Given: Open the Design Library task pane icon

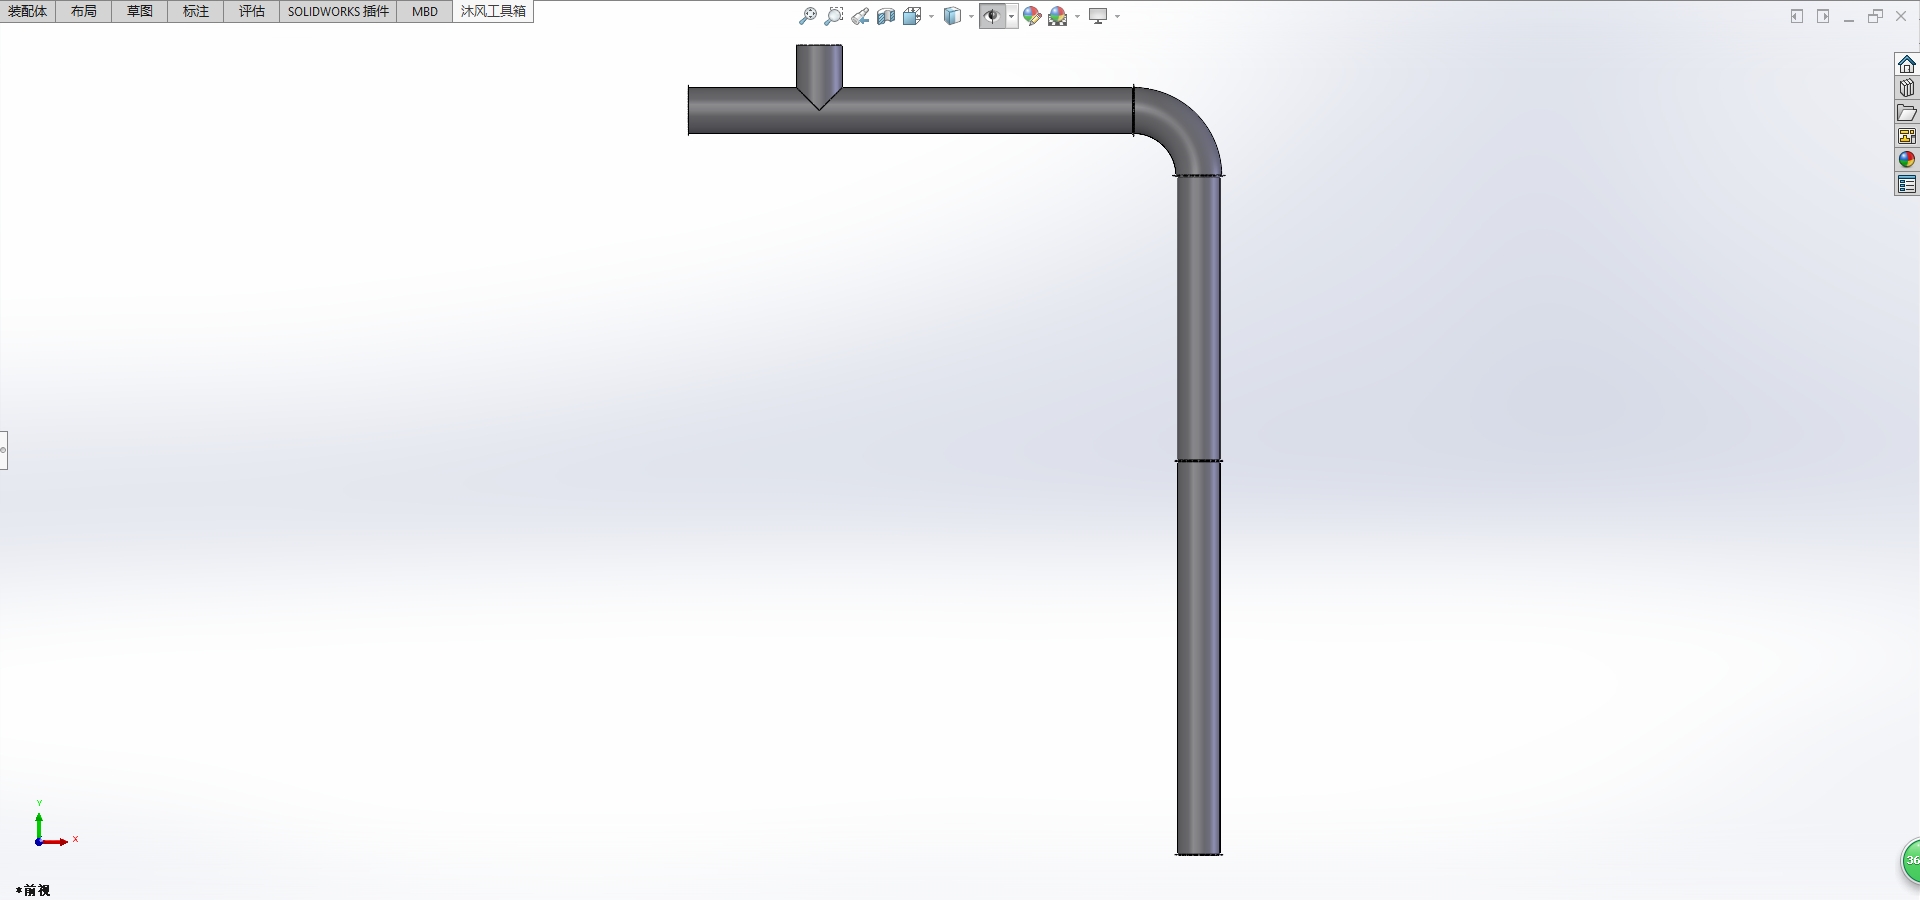Looking at the screenshot, I should 1907,88.
